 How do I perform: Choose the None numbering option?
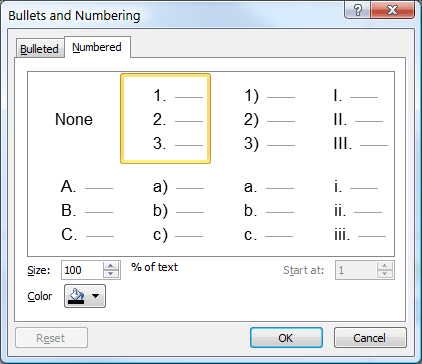pos(74,119)
